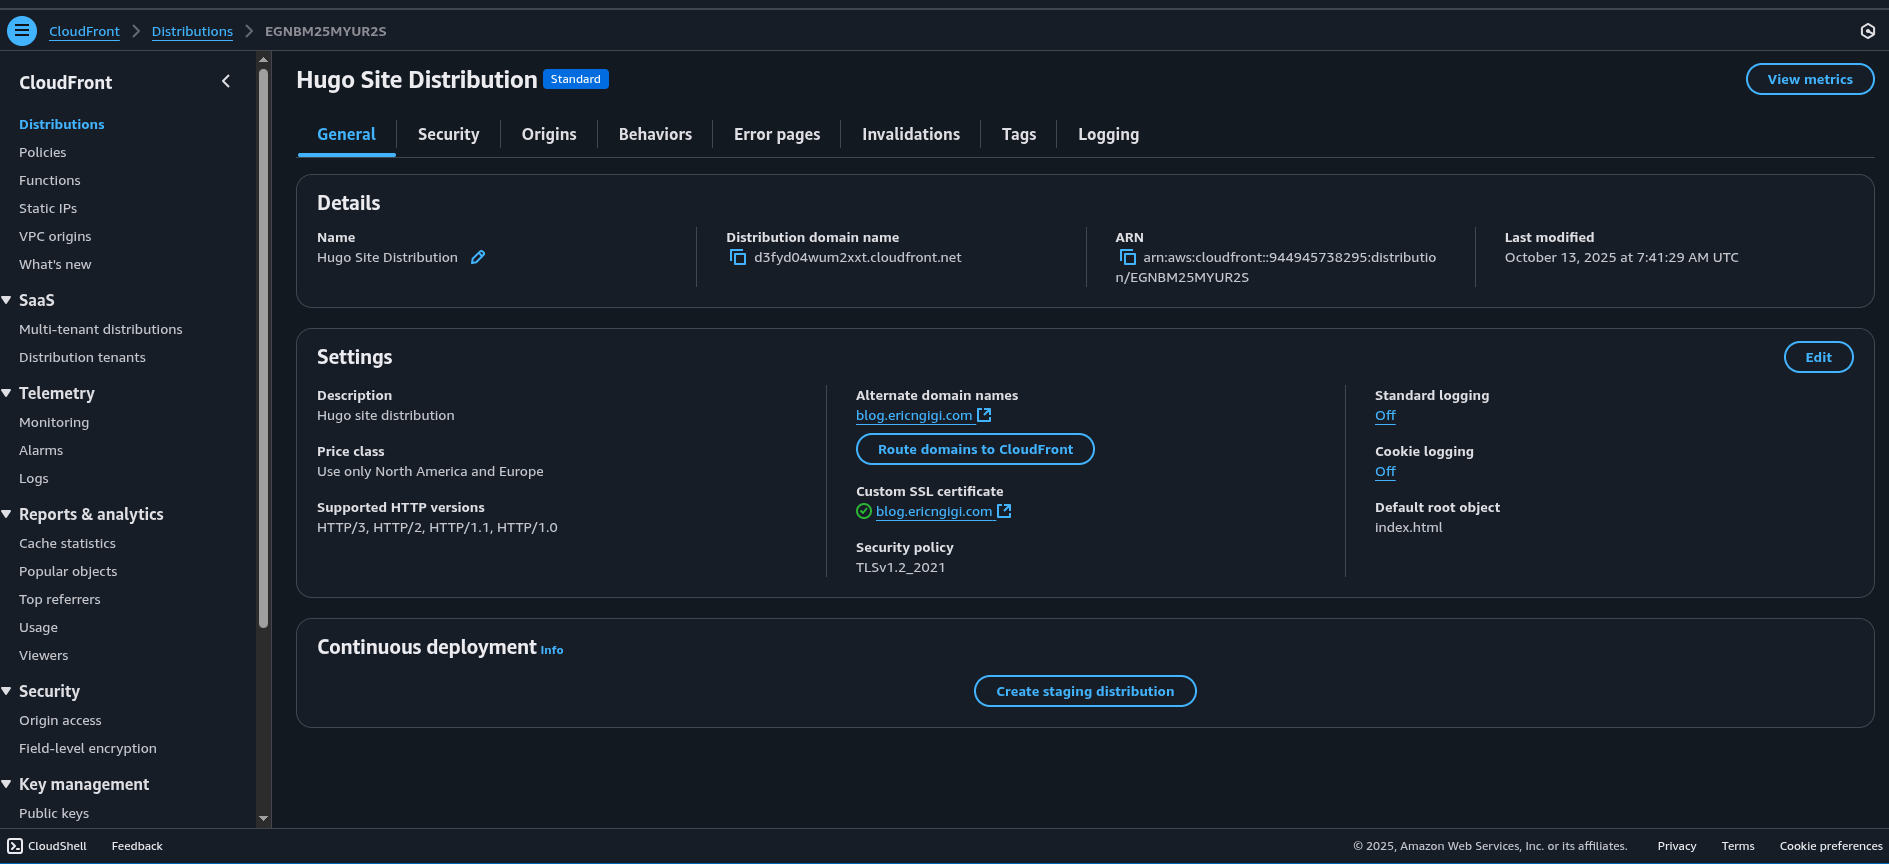Open Continuous deployment Info link
The image size is (1889, 864).
(552, 650)
